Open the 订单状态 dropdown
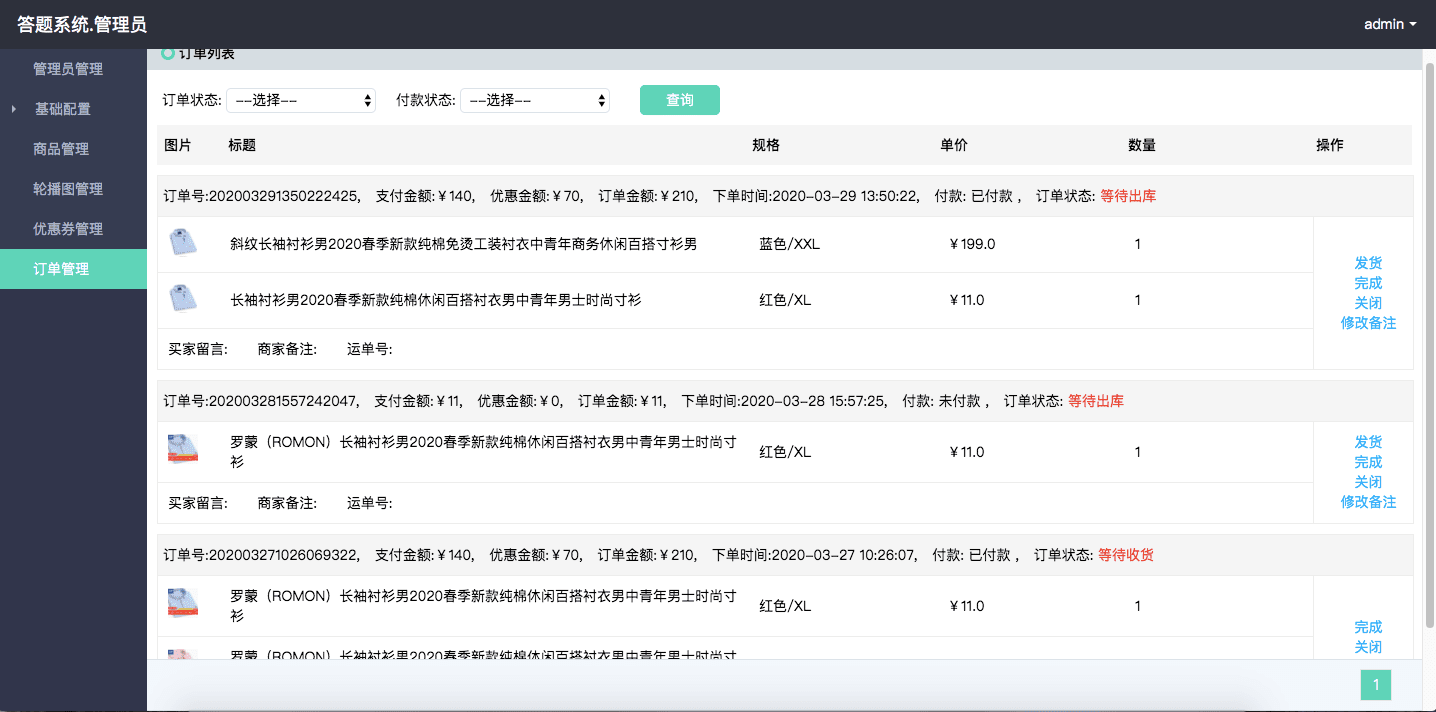Screen dimensions: 1436x712 click(301, 100)
